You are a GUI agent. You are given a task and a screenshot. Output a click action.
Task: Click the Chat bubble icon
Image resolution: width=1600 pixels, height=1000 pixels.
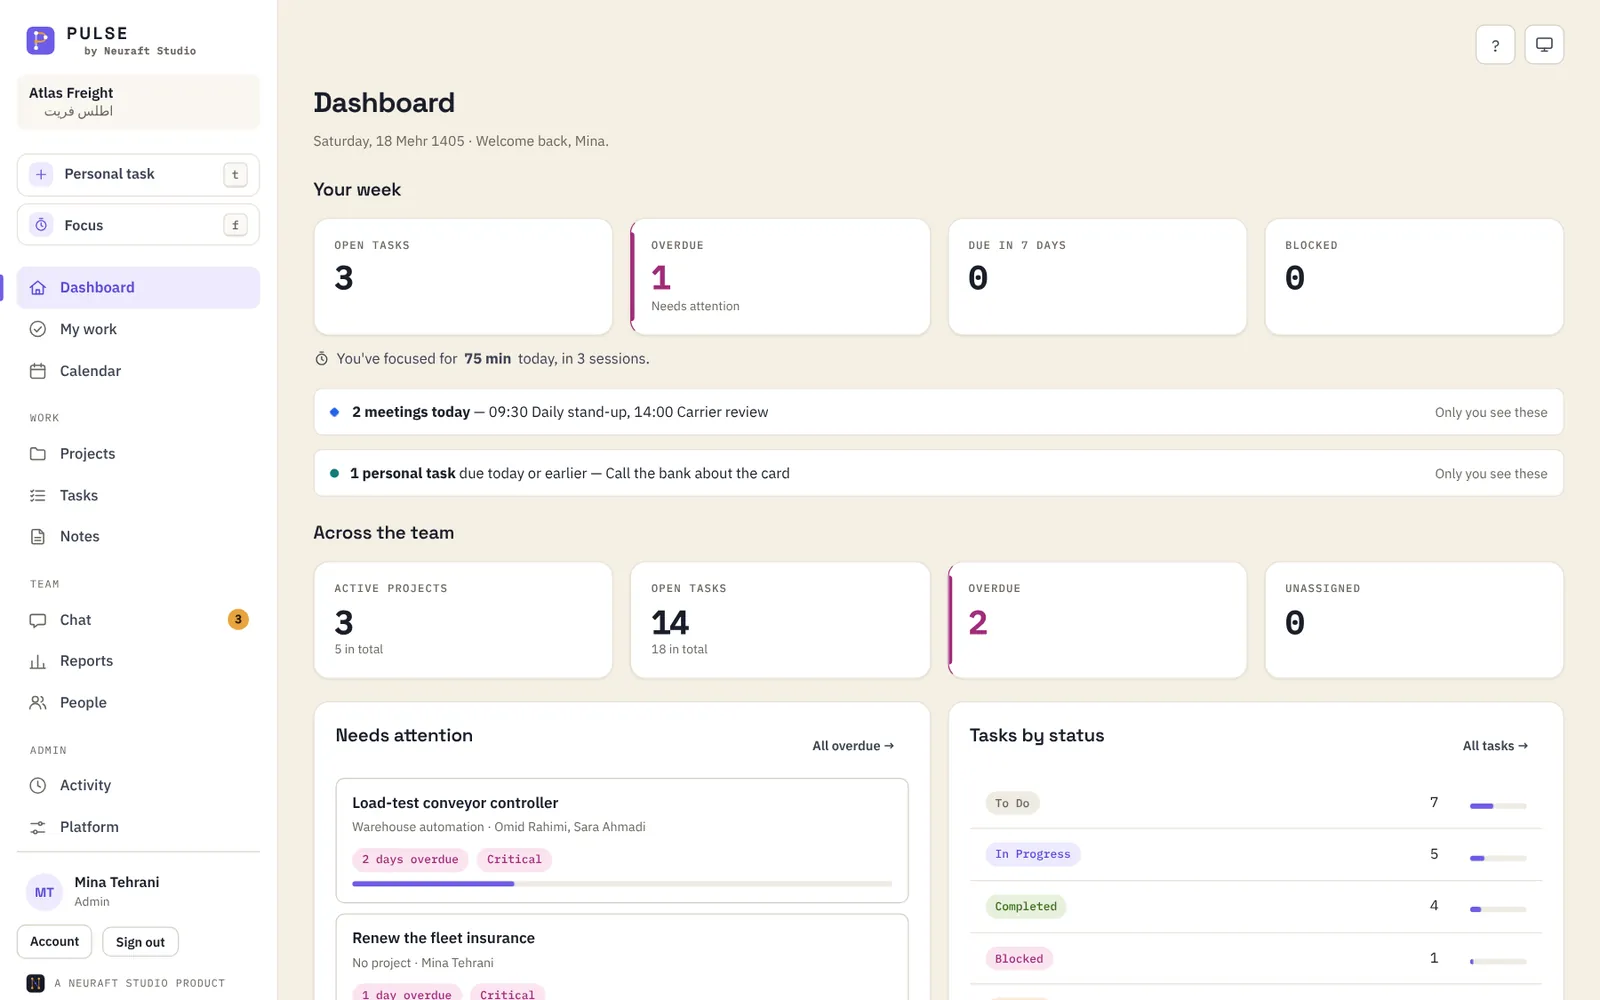(x=38, y=620)
